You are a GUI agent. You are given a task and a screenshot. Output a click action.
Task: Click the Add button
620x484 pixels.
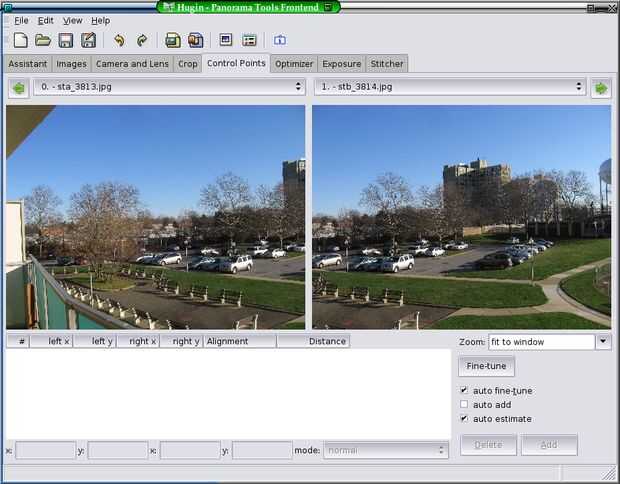tap(549, 445)
